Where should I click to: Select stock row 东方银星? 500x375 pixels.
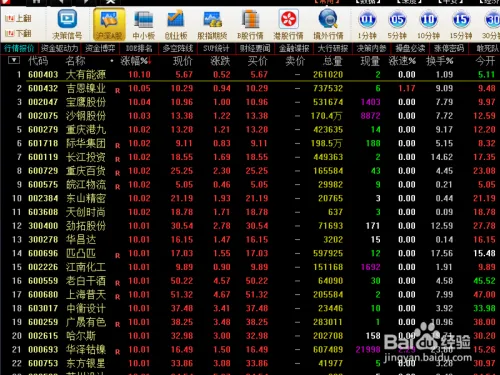click(x=250, y=363)
